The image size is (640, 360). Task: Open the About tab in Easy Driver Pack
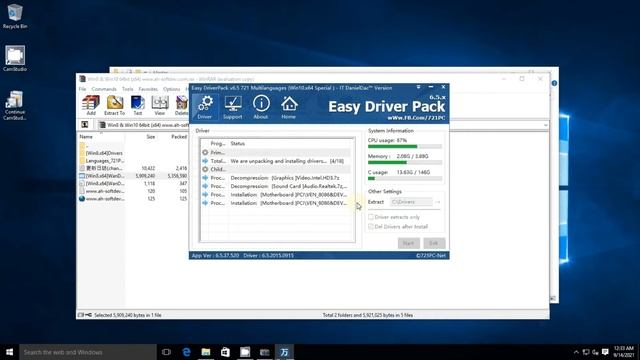pyautogui.click(x=261, y=107)
